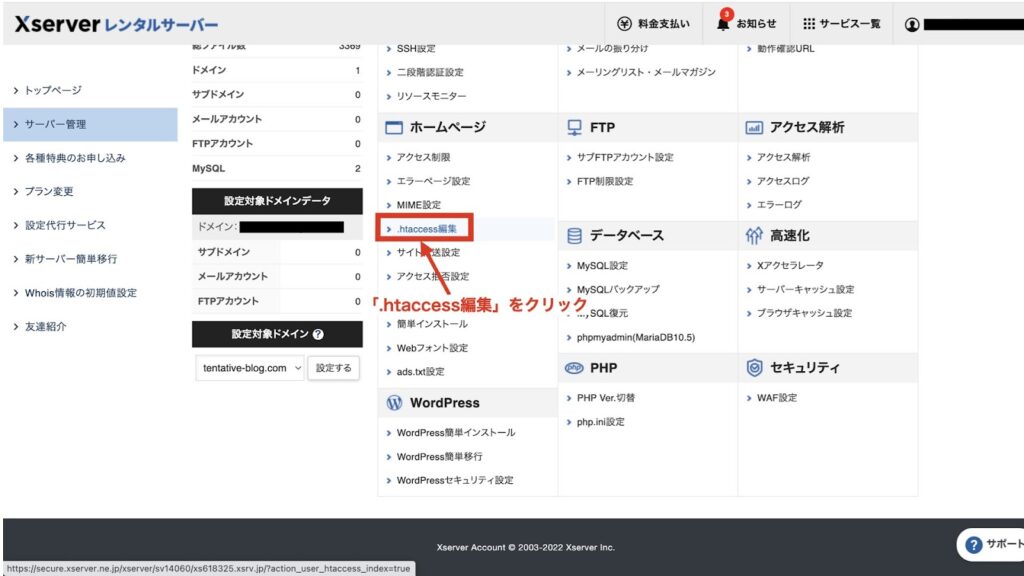
Task: Open サブFTPアカウント設定 link
Action: tap(625, 157)
